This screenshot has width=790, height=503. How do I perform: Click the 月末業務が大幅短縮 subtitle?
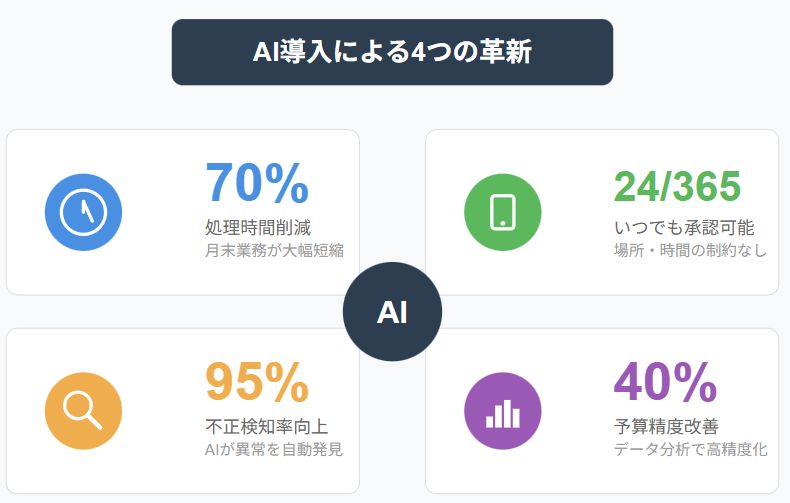click(274, 250)
